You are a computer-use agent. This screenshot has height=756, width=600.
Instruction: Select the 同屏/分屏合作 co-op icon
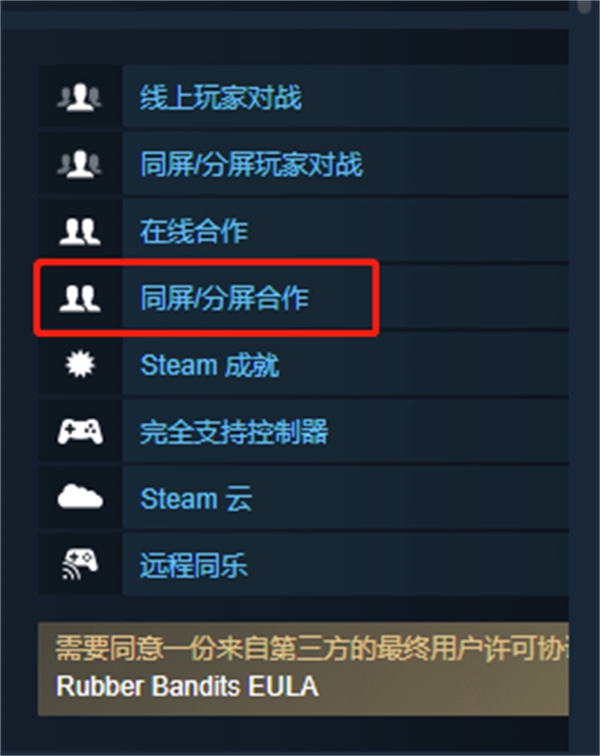[80, 298]
